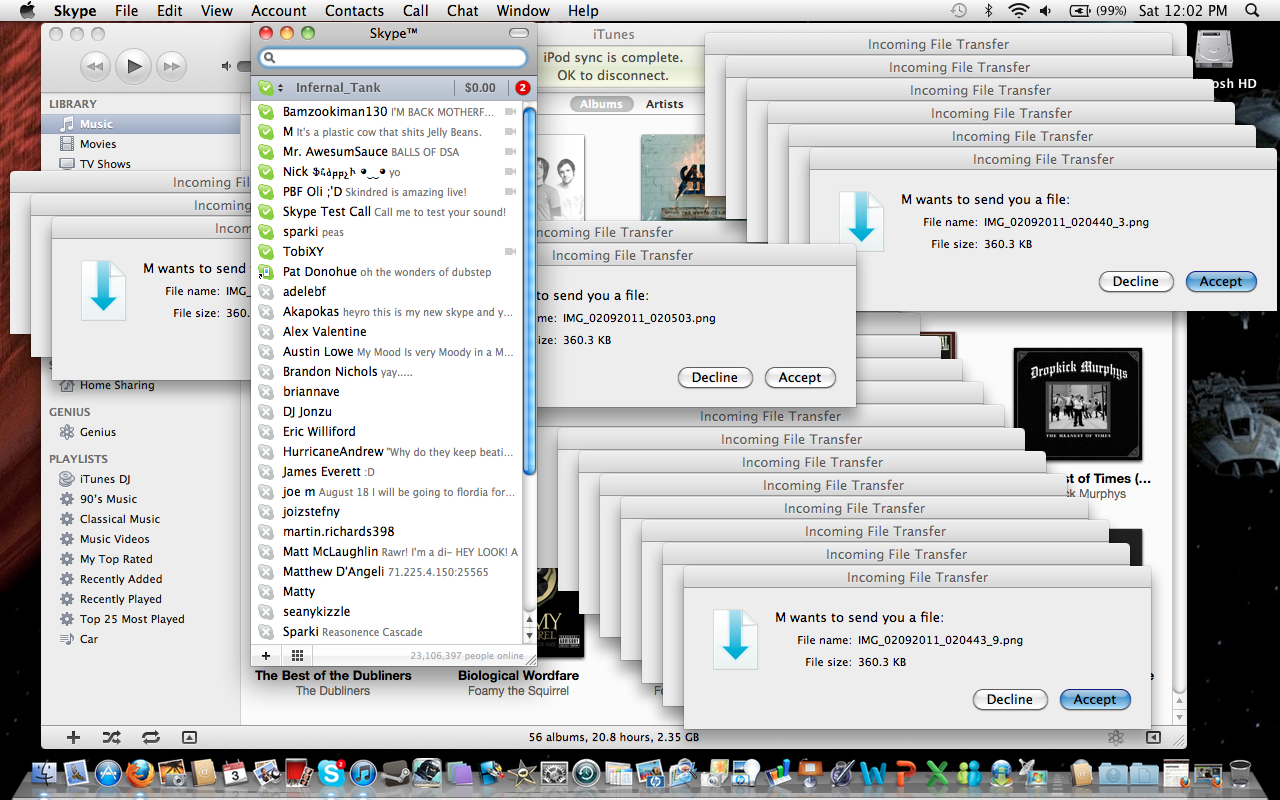
Task: Select Genius in iTunes sidebar
Action: 141,432
